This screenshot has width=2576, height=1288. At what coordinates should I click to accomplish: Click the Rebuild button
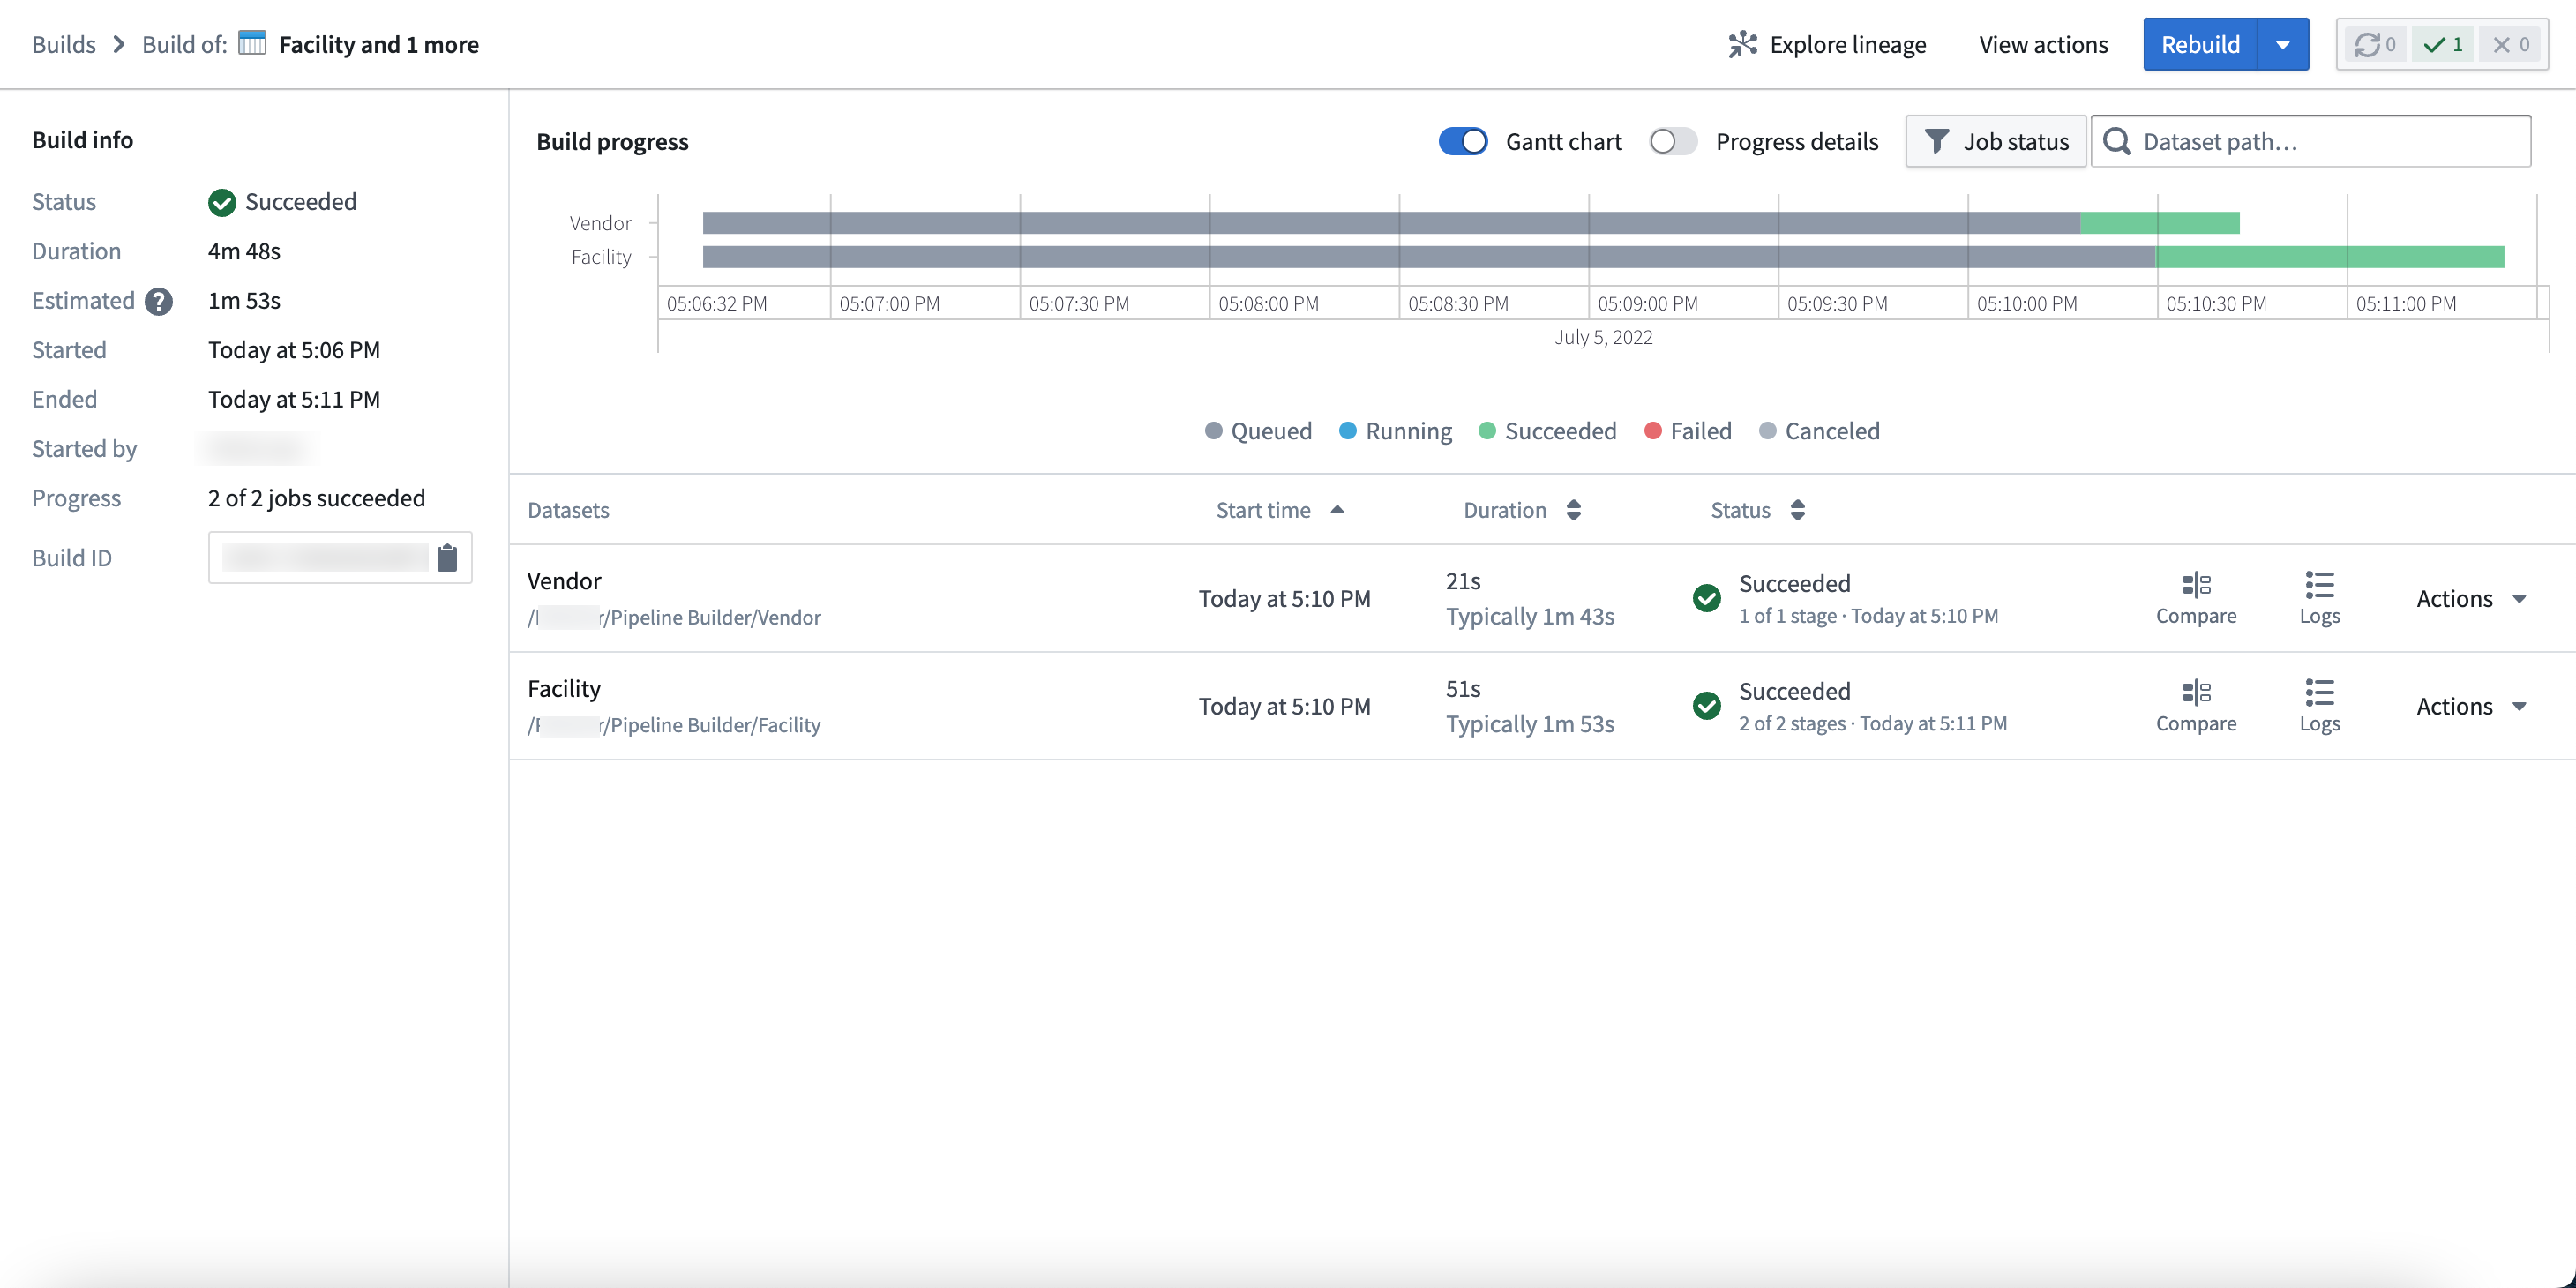coord(2200,44)
